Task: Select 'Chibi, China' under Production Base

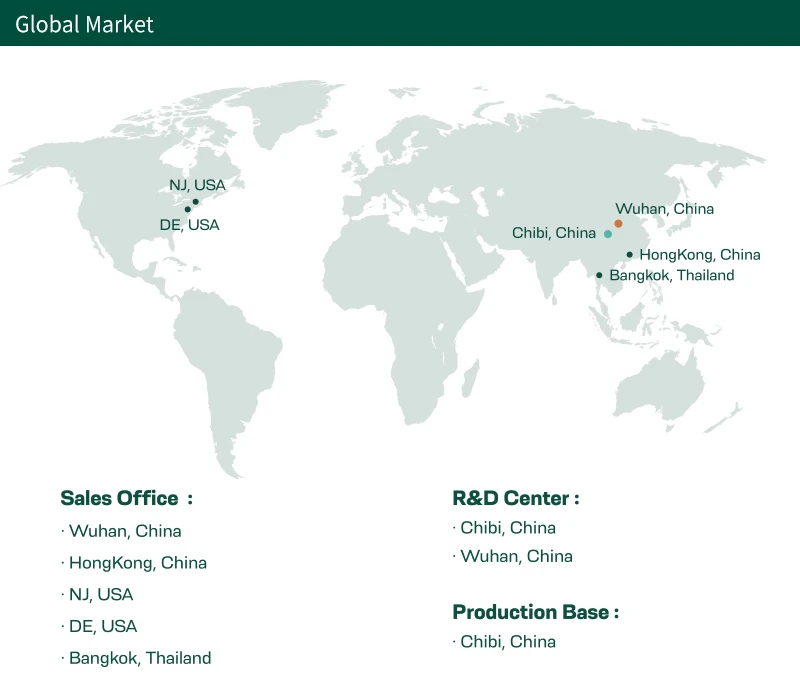Action: [x=508, y=641]
